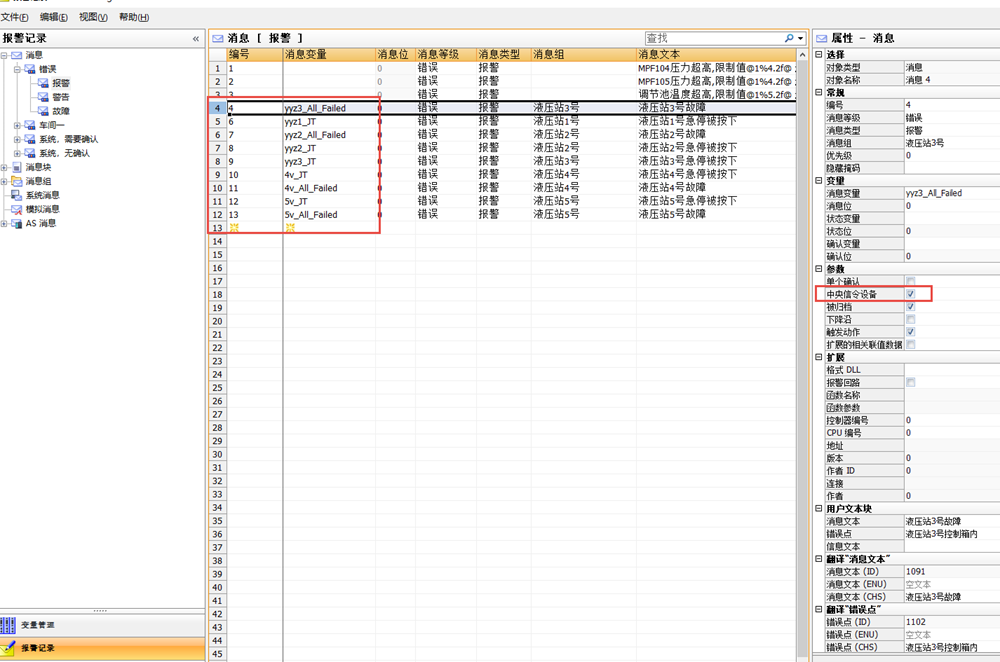The height and width of the screenshot is (662, 1000).
Task: Collapse the 参数 section in properties
Action: [x=819, y=270]
